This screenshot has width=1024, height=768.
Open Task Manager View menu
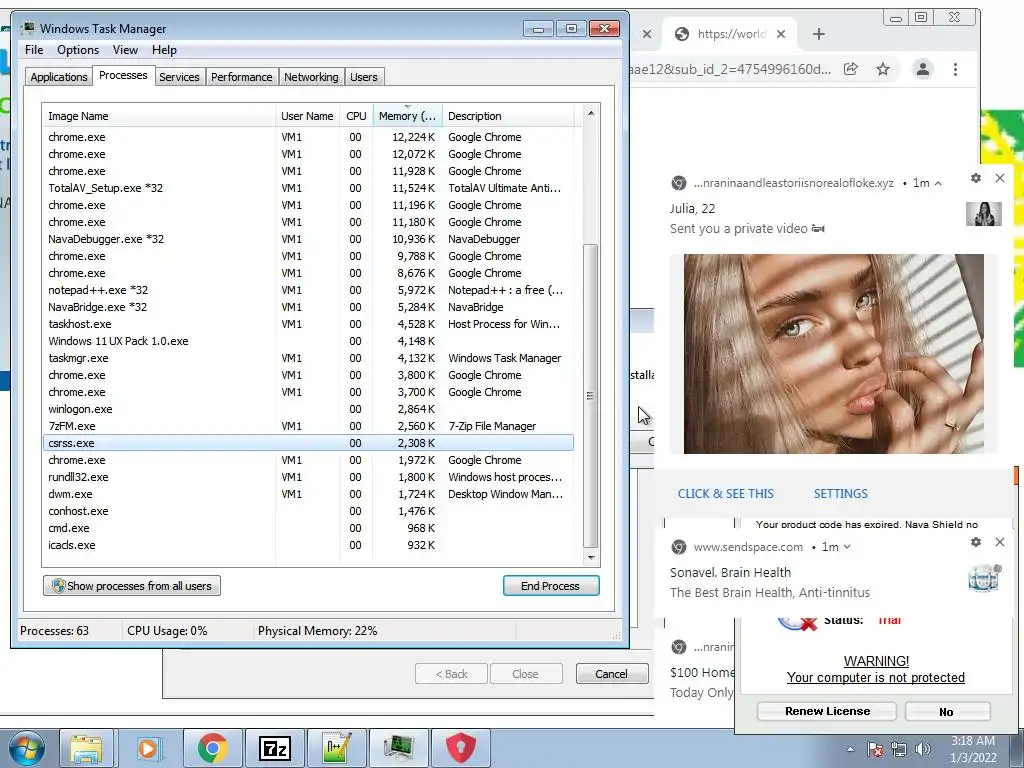pyautogui.click(x=125, y=50)
